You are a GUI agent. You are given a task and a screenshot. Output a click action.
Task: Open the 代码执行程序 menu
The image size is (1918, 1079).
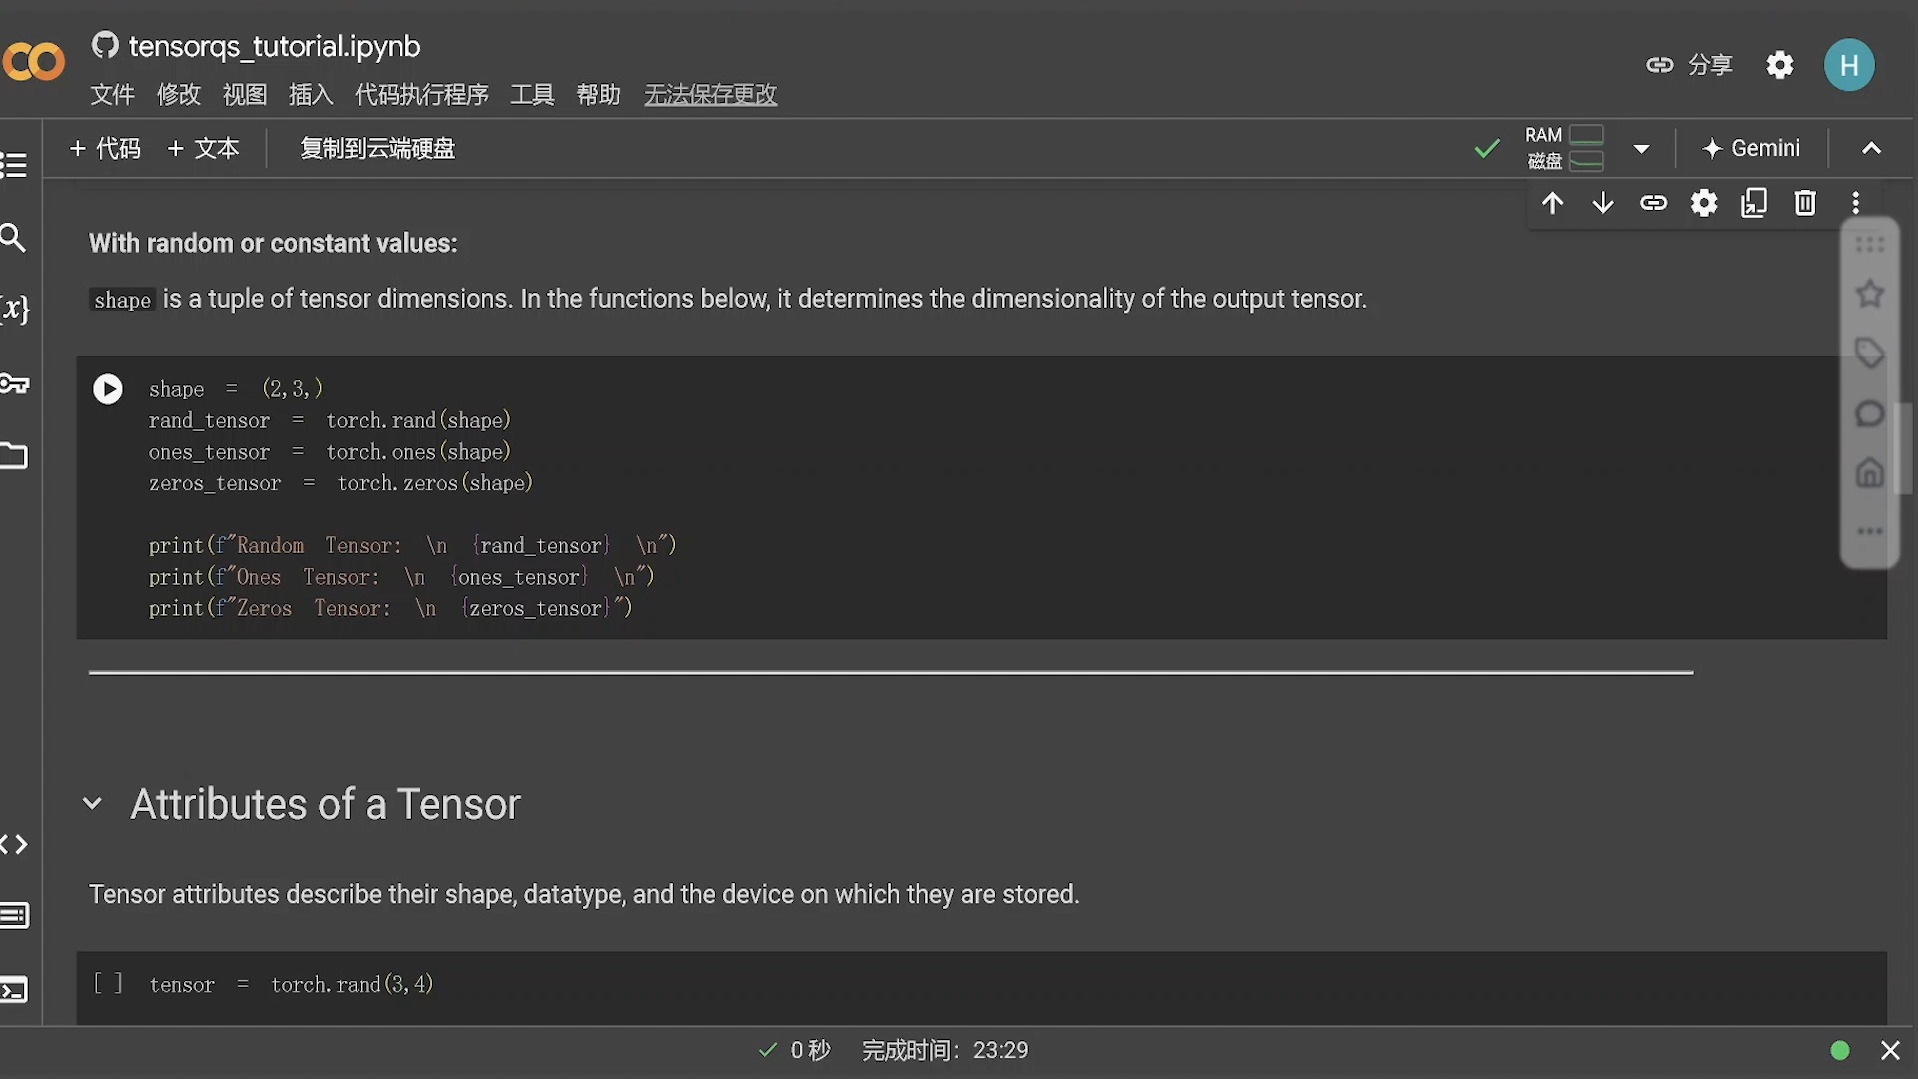422,94
